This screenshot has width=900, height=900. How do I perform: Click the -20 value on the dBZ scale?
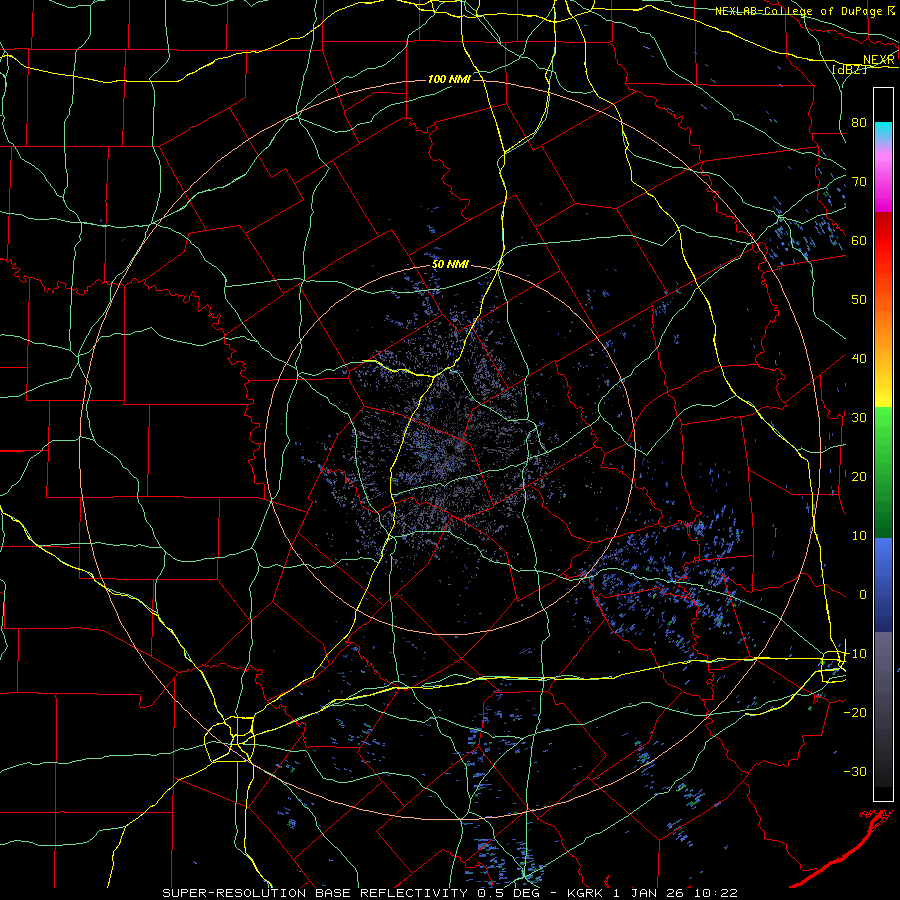pyautogui.click(x=855, y=713)
